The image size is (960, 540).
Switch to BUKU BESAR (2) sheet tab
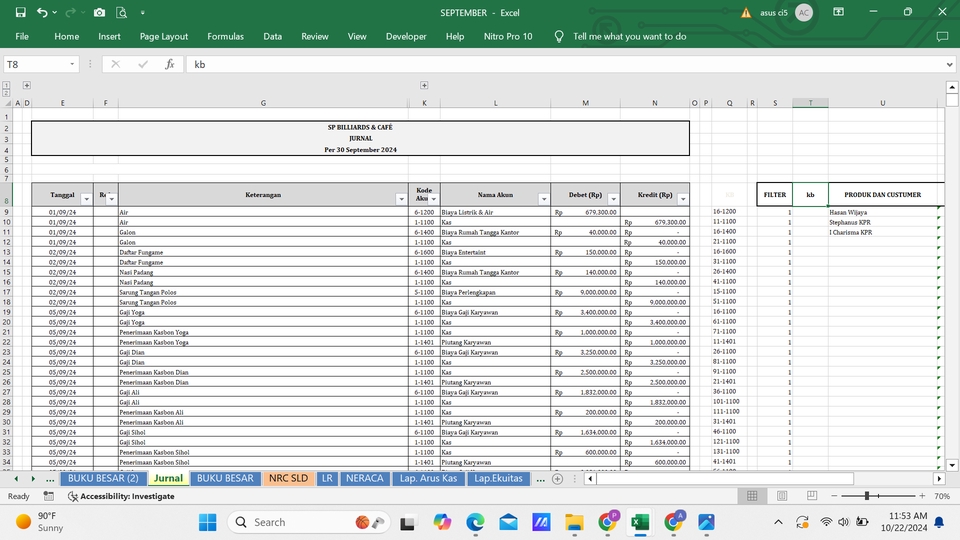click(x=103, y=478)
